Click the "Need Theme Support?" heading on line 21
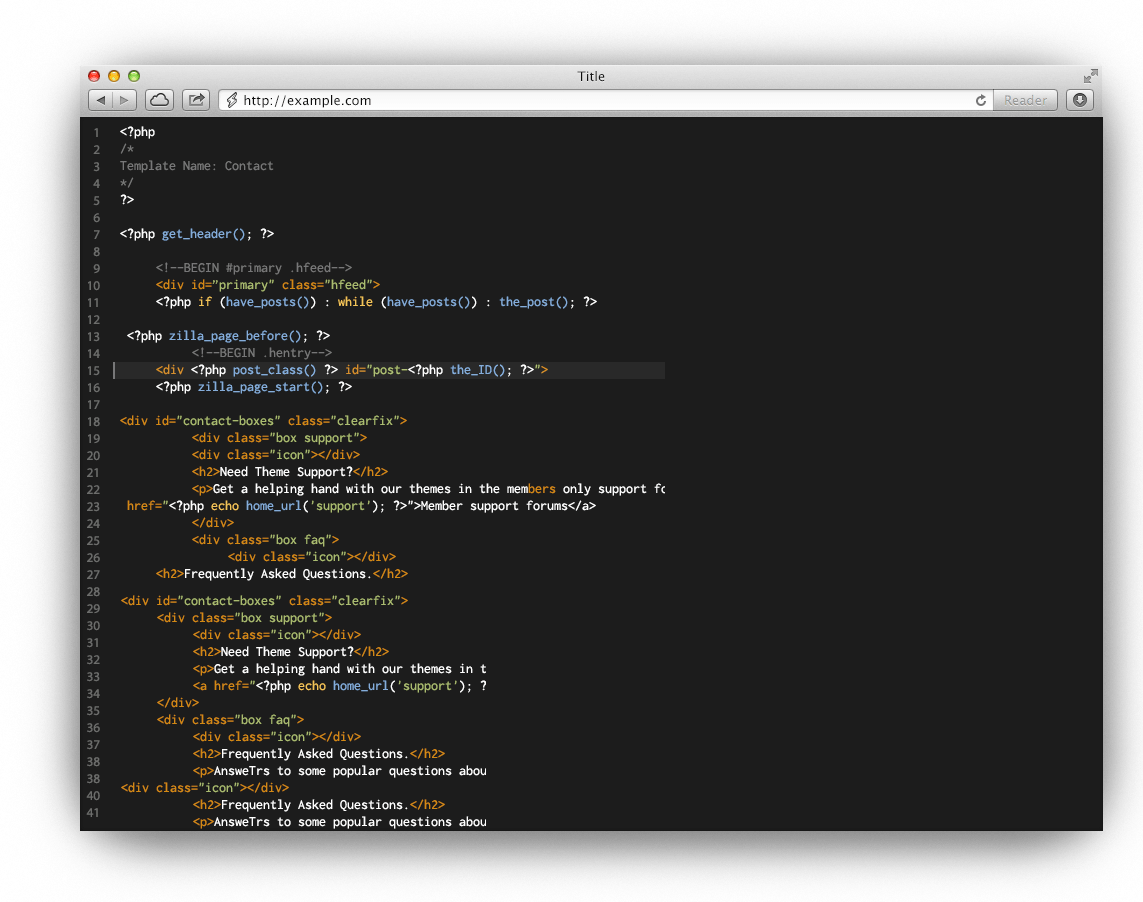Viewport: 1143px width, 902px height. click(290, 472)
